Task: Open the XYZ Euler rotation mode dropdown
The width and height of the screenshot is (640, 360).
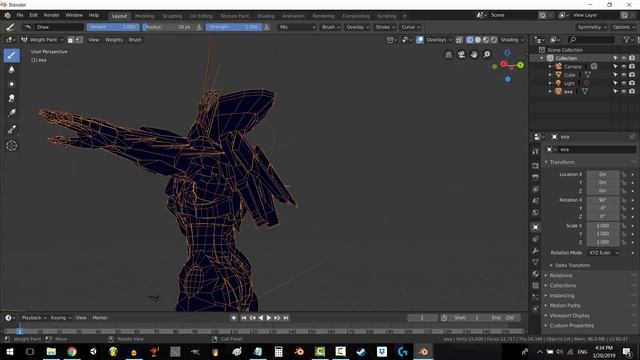Action: [603, 253]
